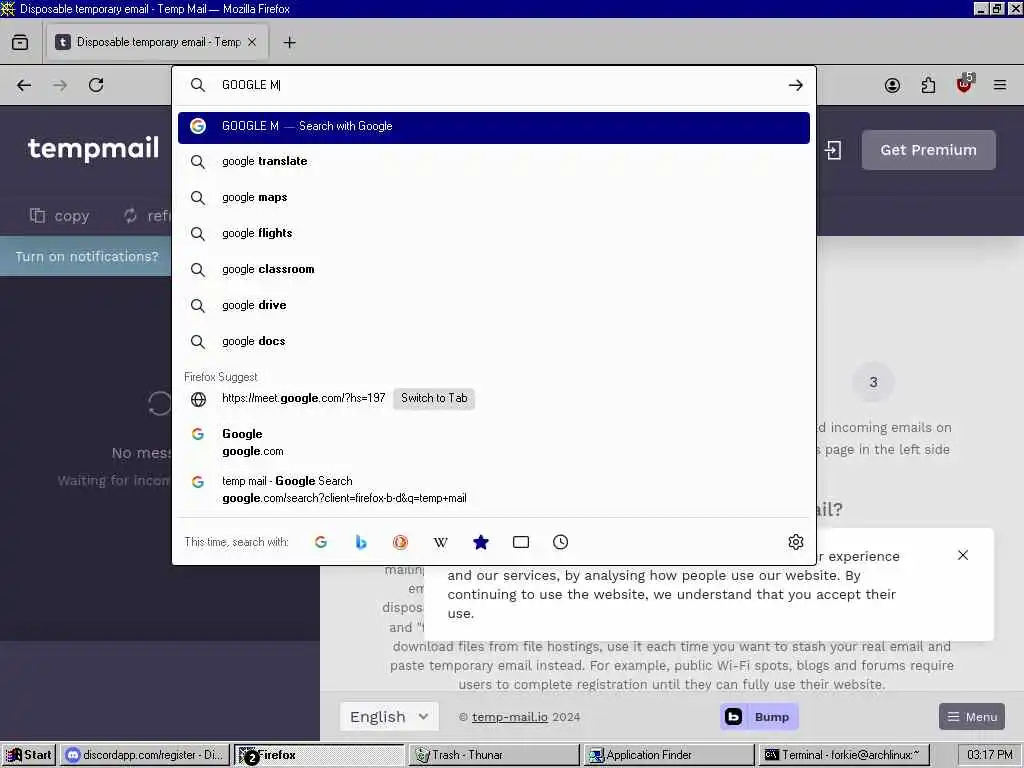Search this time with DuckDuckGo icon
Screen dimensions: 1024x768
pos(400,542)
